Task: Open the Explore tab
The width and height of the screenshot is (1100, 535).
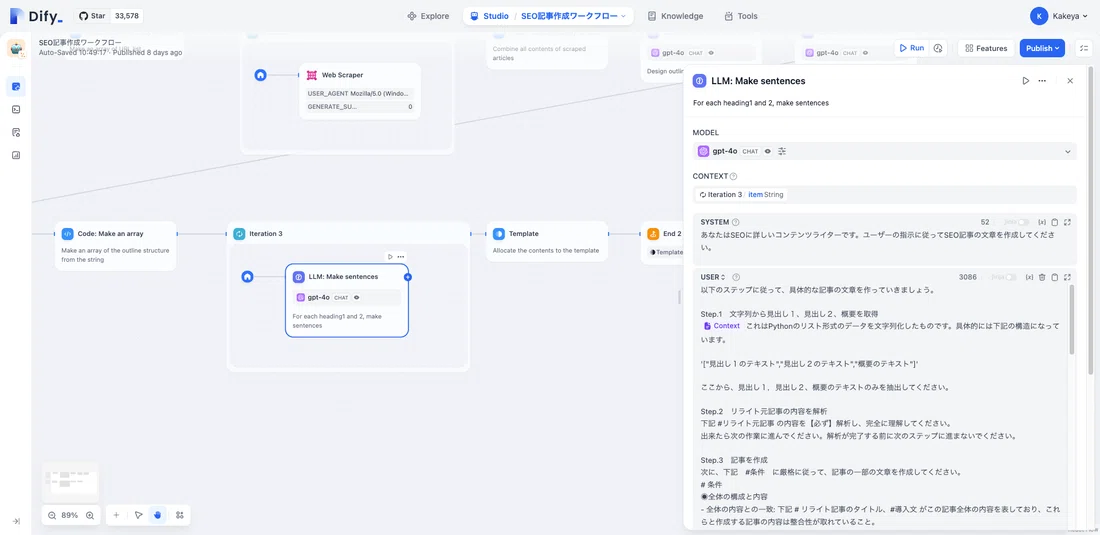Action: pos(428,15)
